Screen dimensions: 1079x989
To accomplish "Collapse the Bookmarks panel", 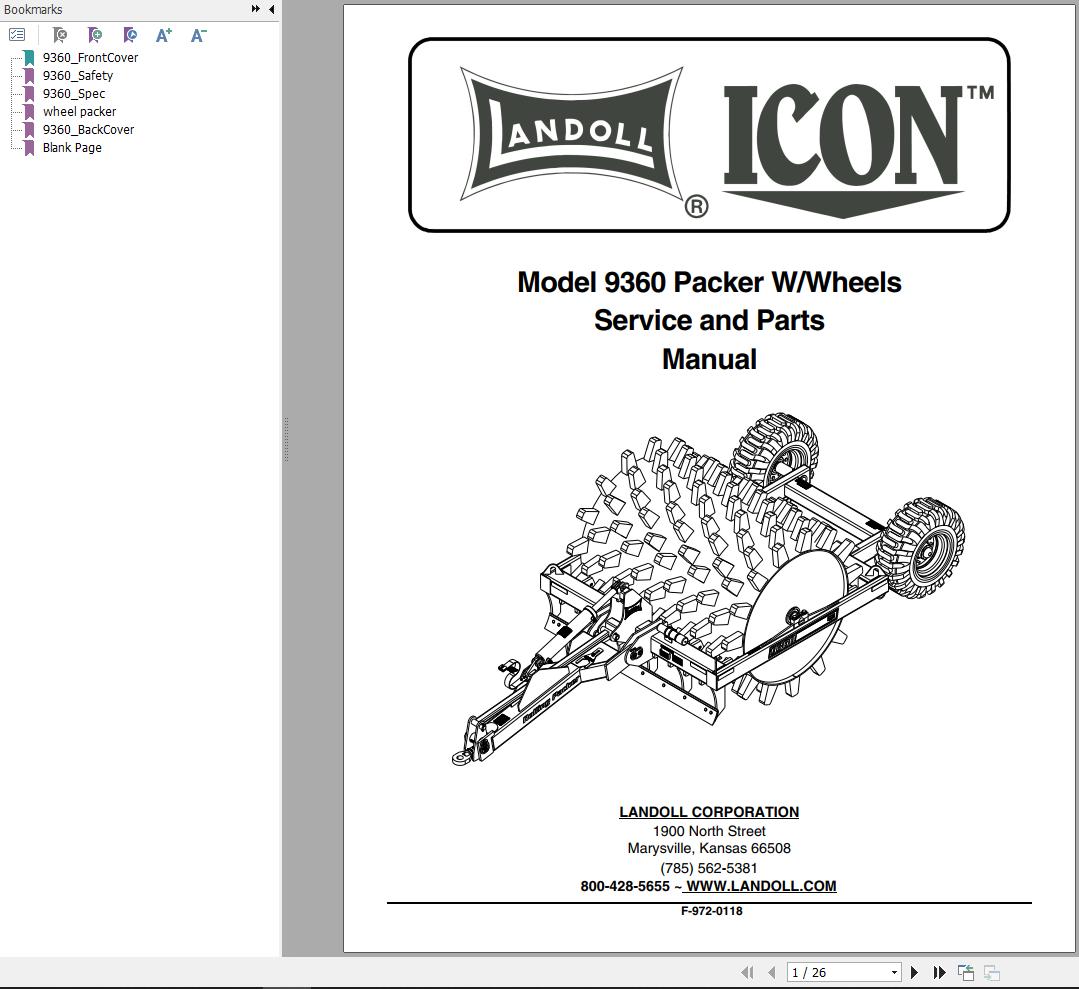I will (x=269, y=9).
